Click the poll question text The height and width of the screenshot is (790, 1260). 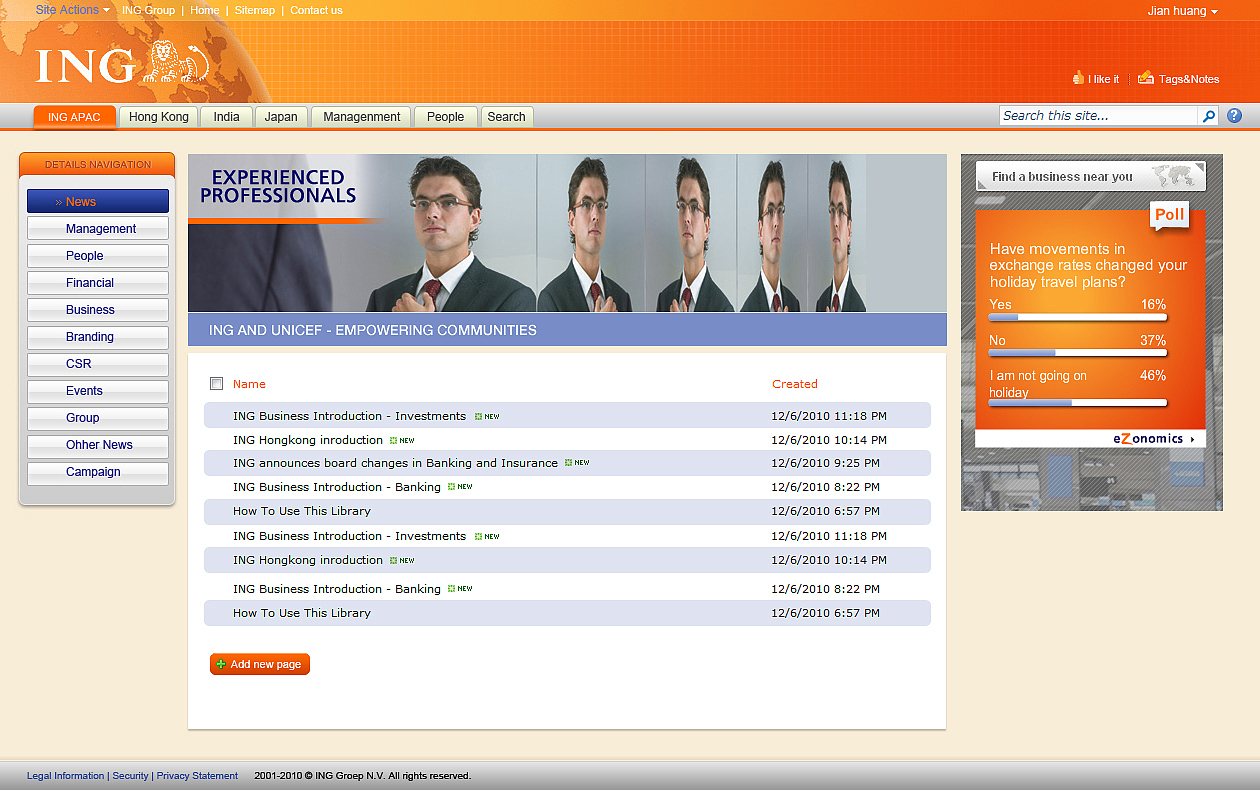[x=1088, y=265]
